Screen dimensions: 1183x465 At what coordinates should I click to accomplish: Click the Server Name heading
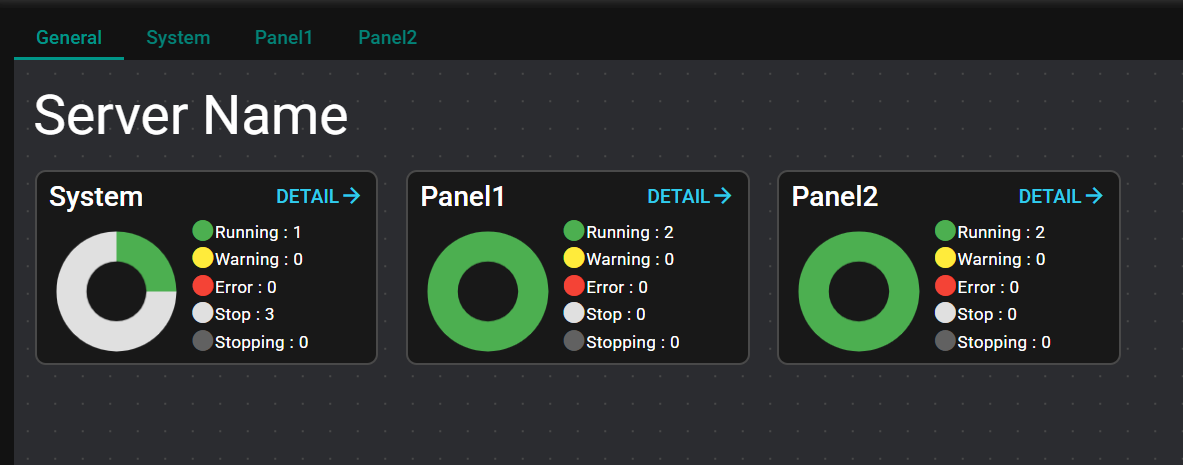click(191, 116)
